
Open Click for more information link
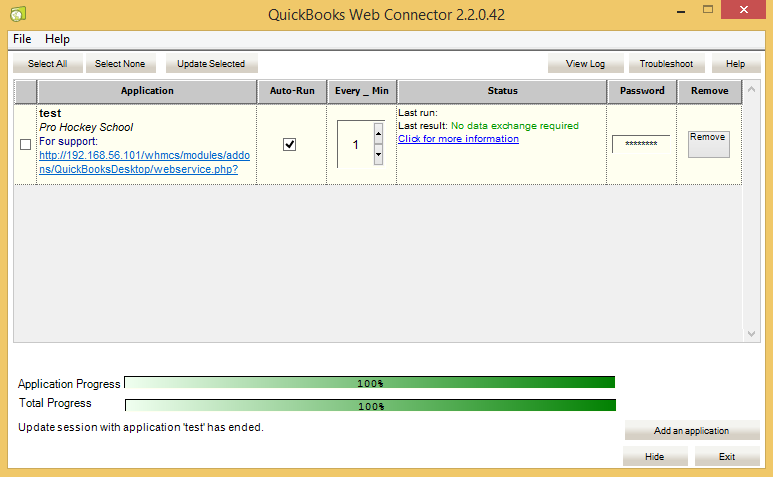click(x=458, y=139)
